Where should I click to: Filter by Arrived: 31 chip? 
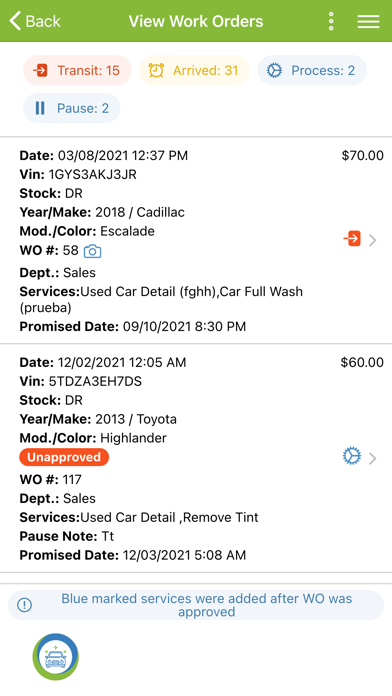194,70
